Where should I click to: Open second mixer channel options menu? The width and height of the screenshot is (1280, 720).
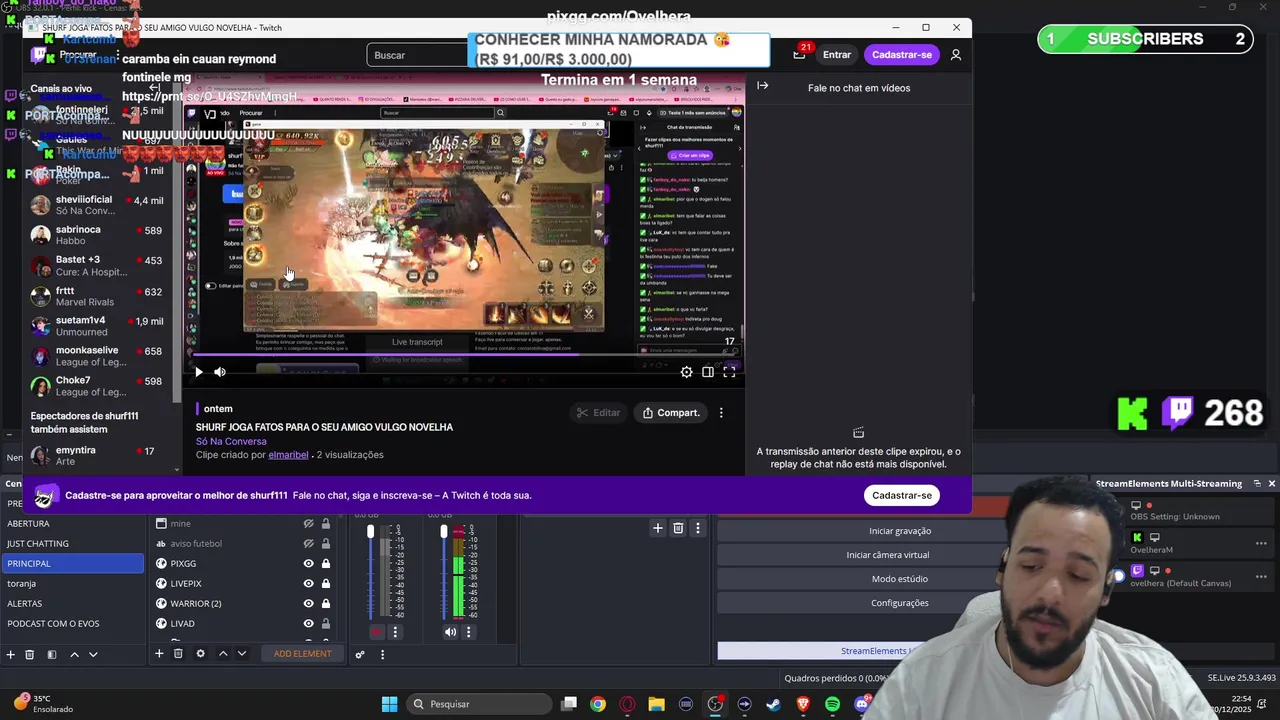[468, 631]
